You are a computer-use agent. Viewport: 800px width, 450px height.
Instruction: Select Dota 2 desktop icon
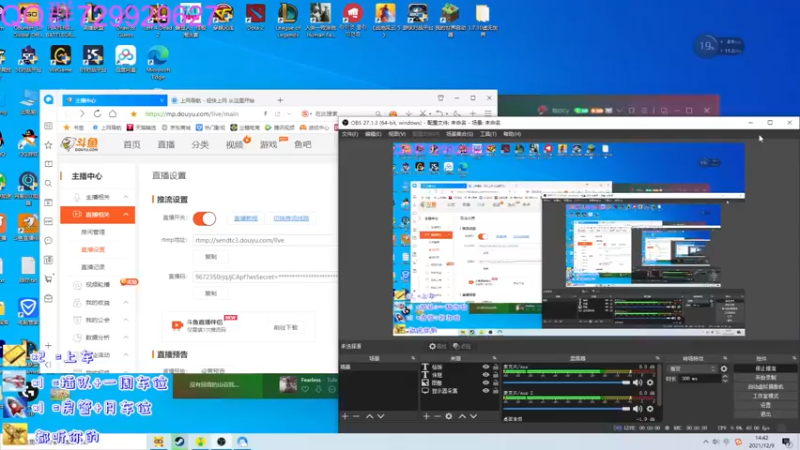pos(255,18)
